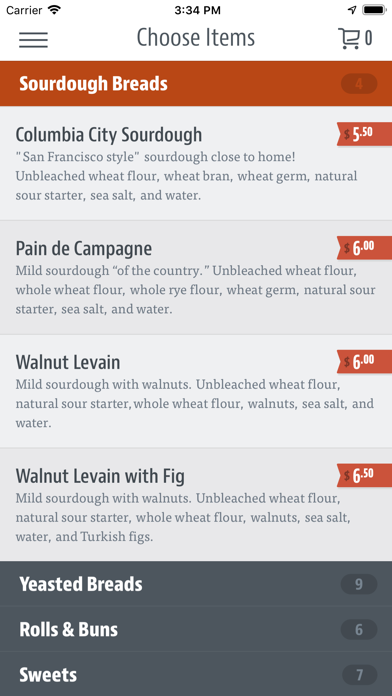The width and height of the screenshot is (392, 696).
Task: Select the Pain de Campagne item
Action: (x=196, y=277)
